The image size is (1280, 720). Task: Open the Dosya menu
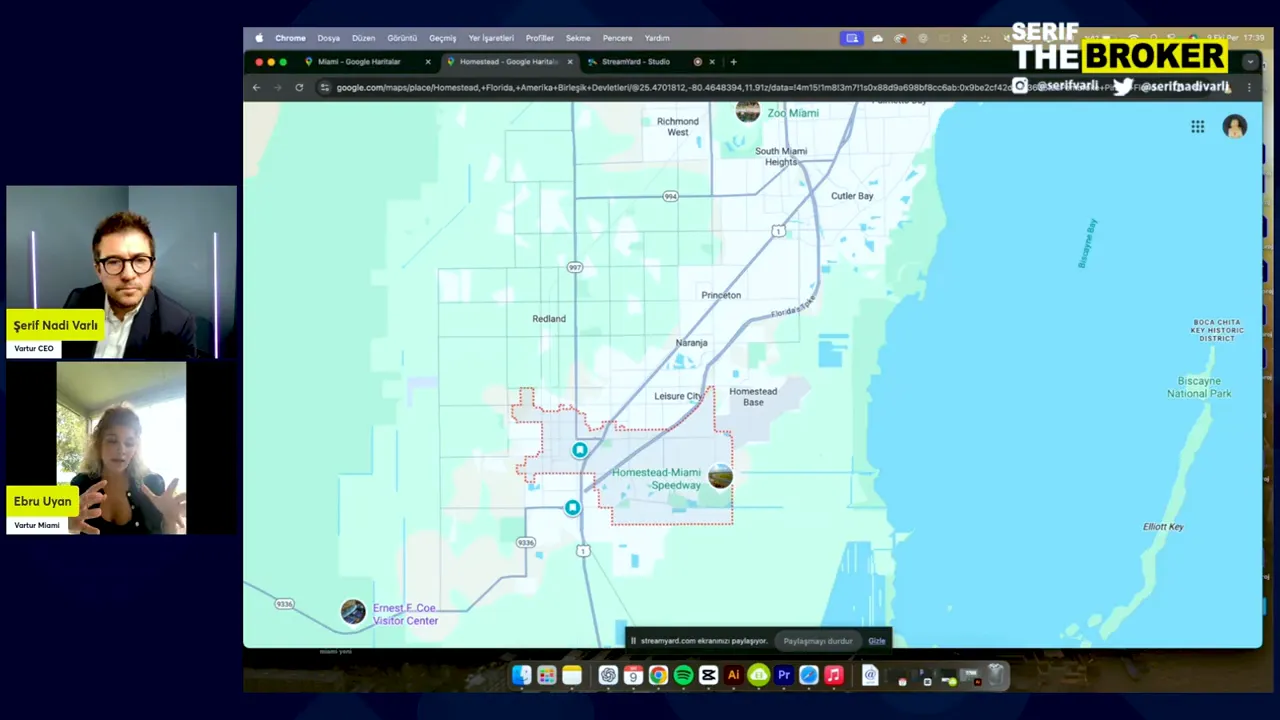[329, 38]
